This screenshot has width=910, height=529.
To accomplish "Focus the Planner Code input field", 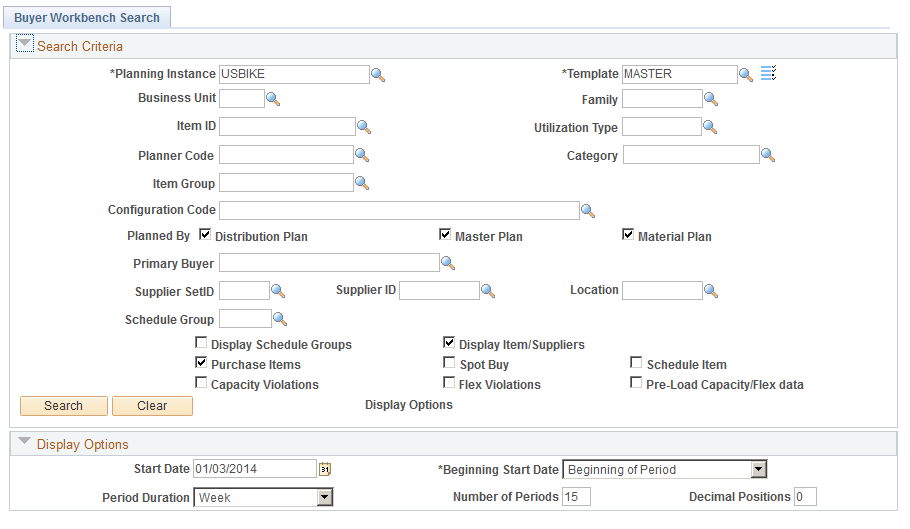I will (x=286, y=155).
